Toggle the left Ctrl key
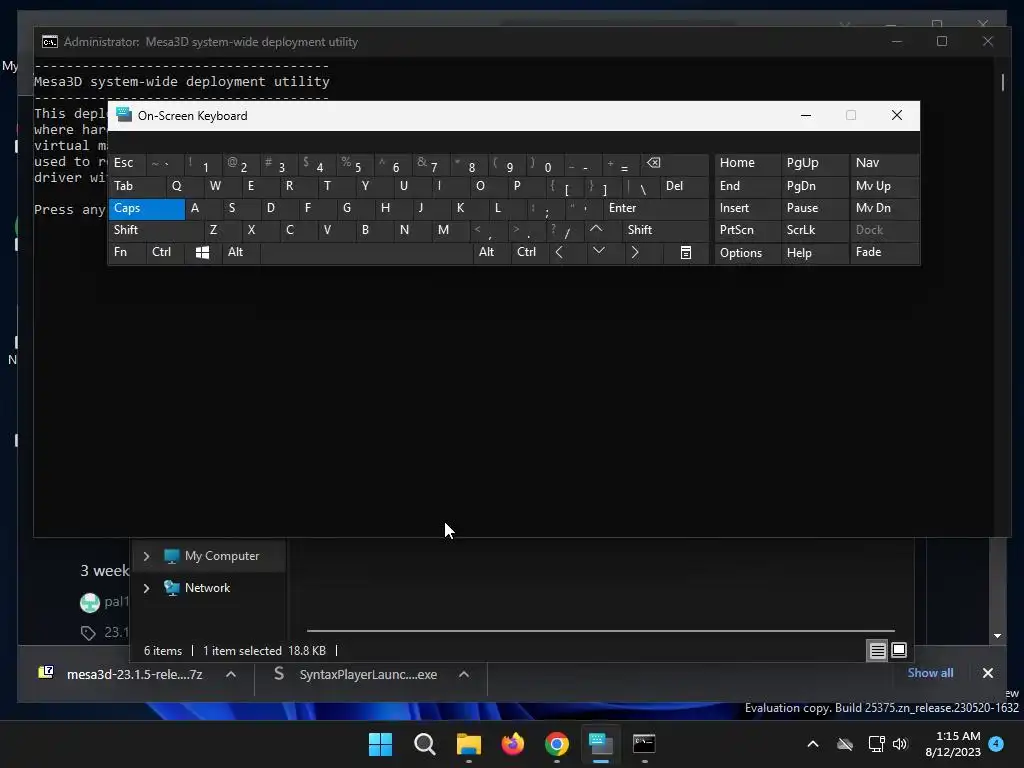 pos(165,252)
